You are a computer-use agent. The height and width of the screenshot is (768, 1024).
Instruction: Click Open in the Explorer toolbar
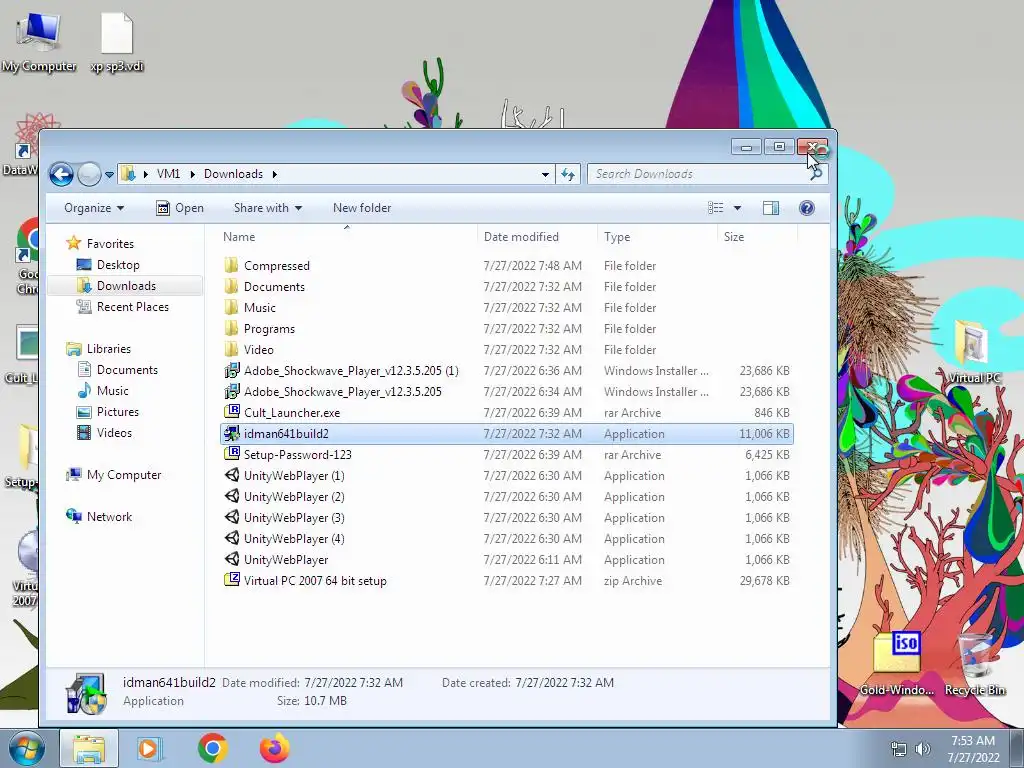(180, 208)
